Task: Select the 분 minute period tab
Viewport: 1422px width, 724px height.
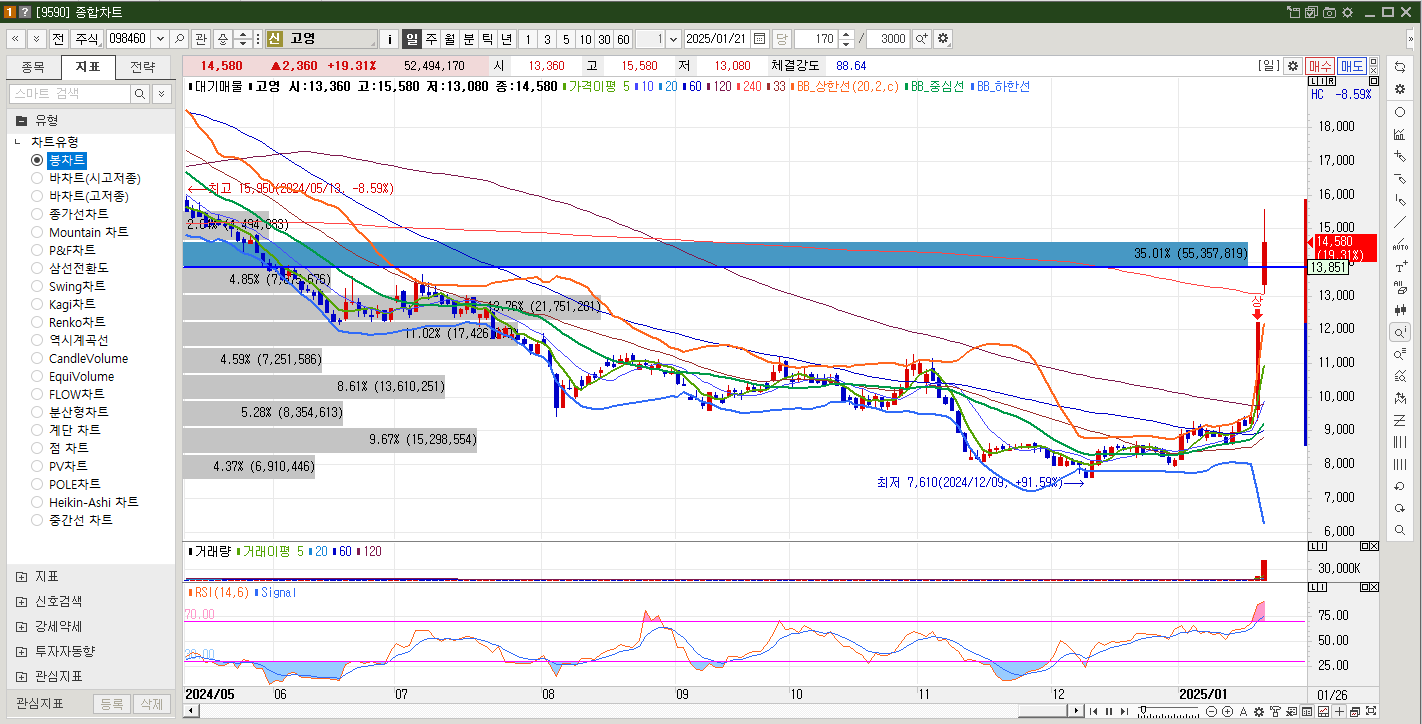Action: [x=468, y=39]
